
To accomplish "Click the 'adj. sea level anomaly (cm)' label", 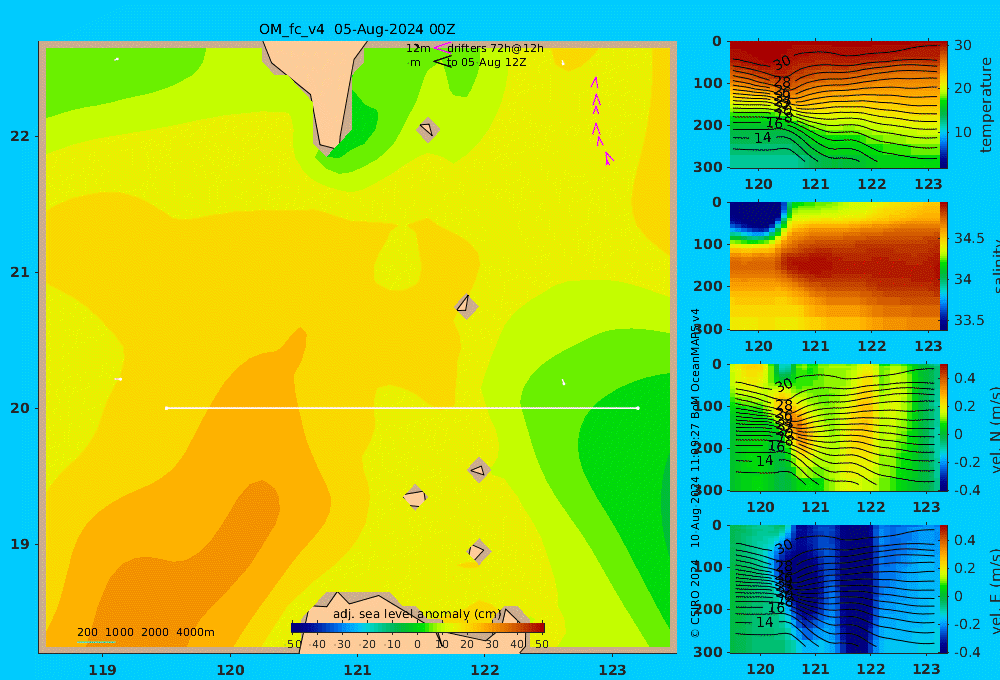I will [417, 614].
